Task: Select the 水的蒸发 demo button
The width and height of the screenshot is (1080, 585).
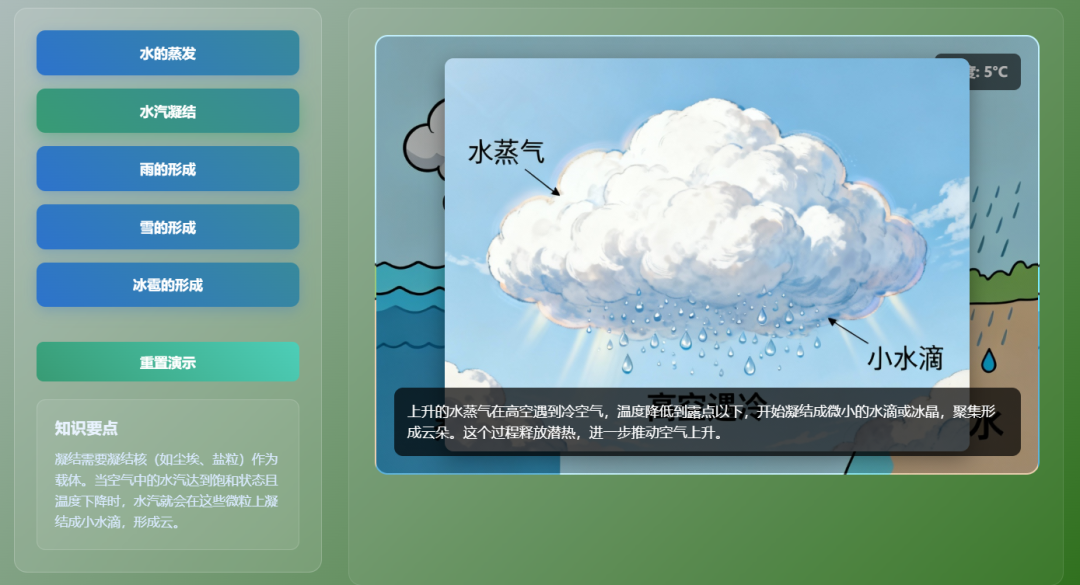Action: tap(167, 53)
